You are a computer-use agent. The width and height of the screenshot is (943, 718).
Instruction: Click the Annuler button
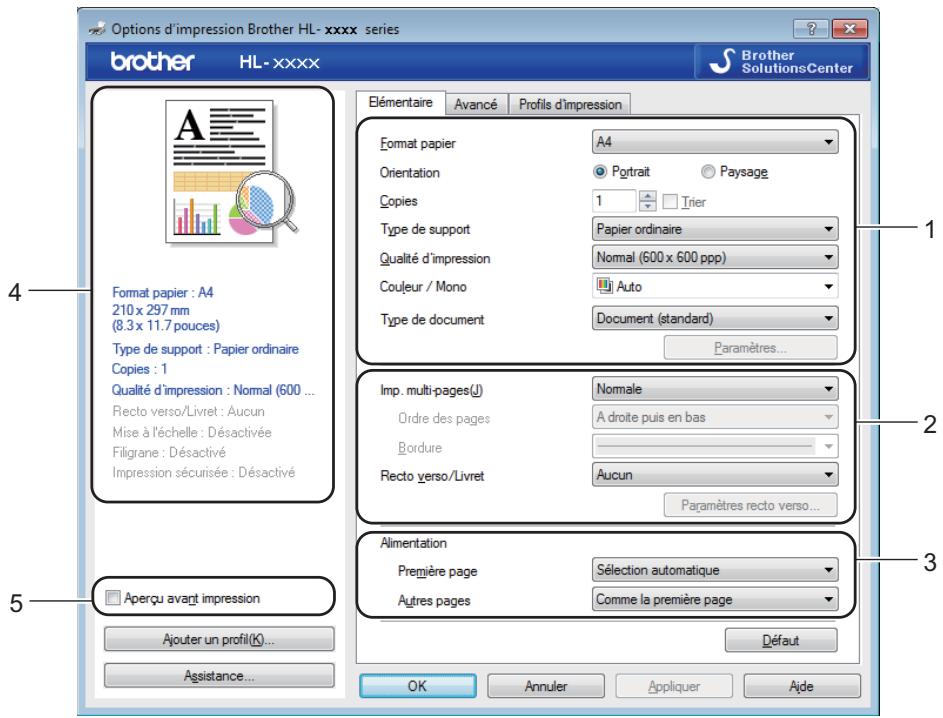pyautogui.click(x=545, y=686)
